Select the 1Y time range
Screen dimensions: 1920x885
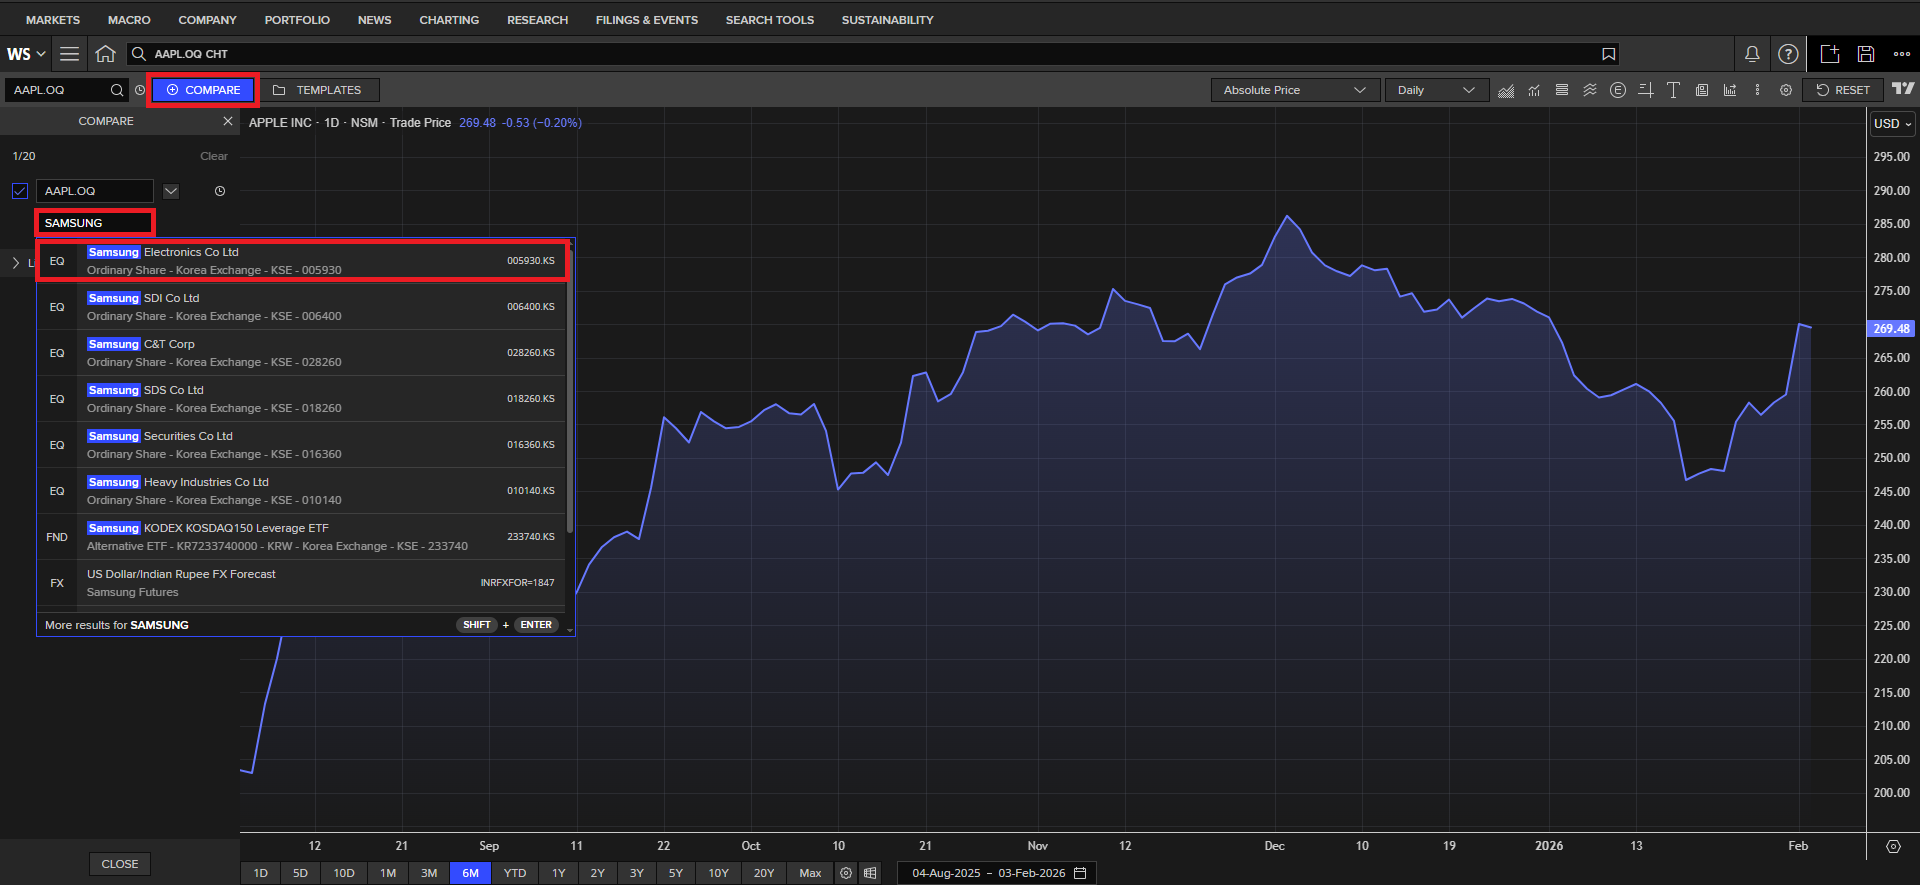coord(559,873)
